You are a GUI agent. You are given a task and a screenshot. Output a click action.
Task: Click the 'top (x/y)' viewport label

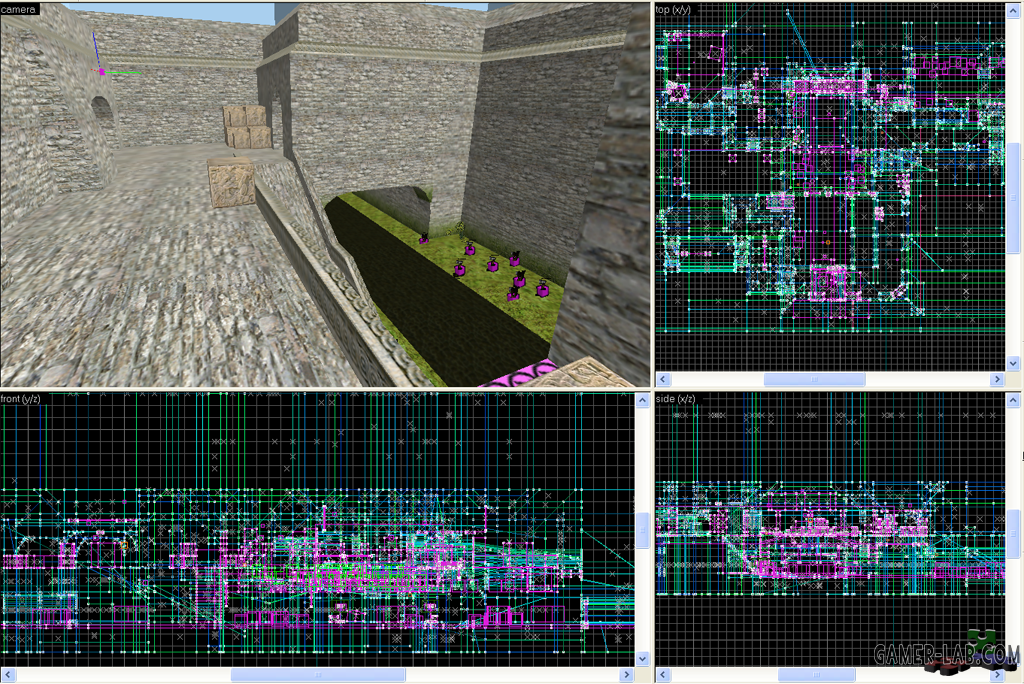tap(673, 9)
